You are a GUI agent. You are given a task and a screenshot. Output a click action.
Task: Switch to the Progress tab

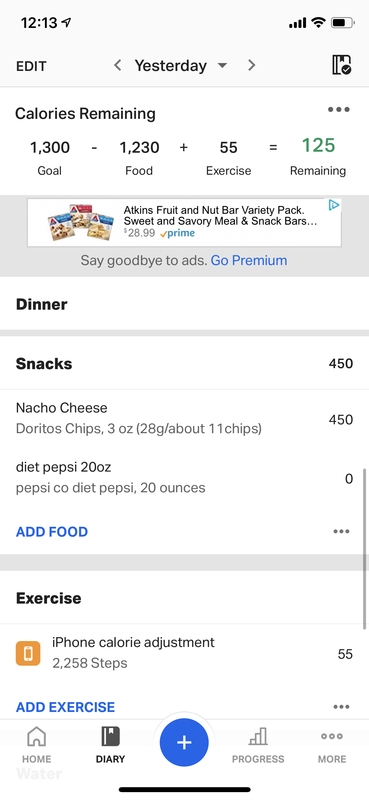pyautogui.click(x=258, y=745)
